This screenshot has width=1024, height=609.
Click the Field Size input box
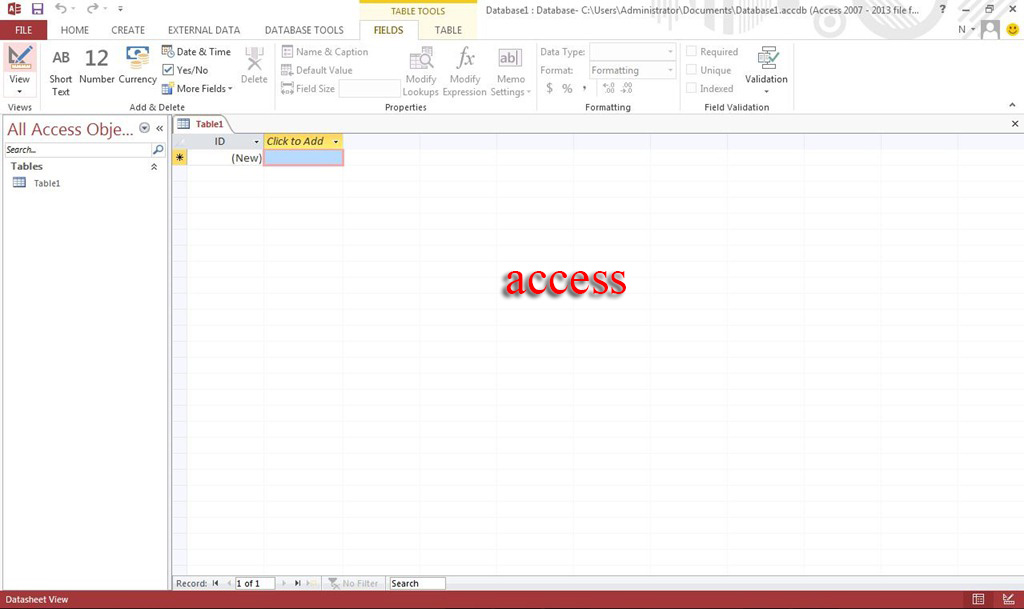[x=370, y=88]
